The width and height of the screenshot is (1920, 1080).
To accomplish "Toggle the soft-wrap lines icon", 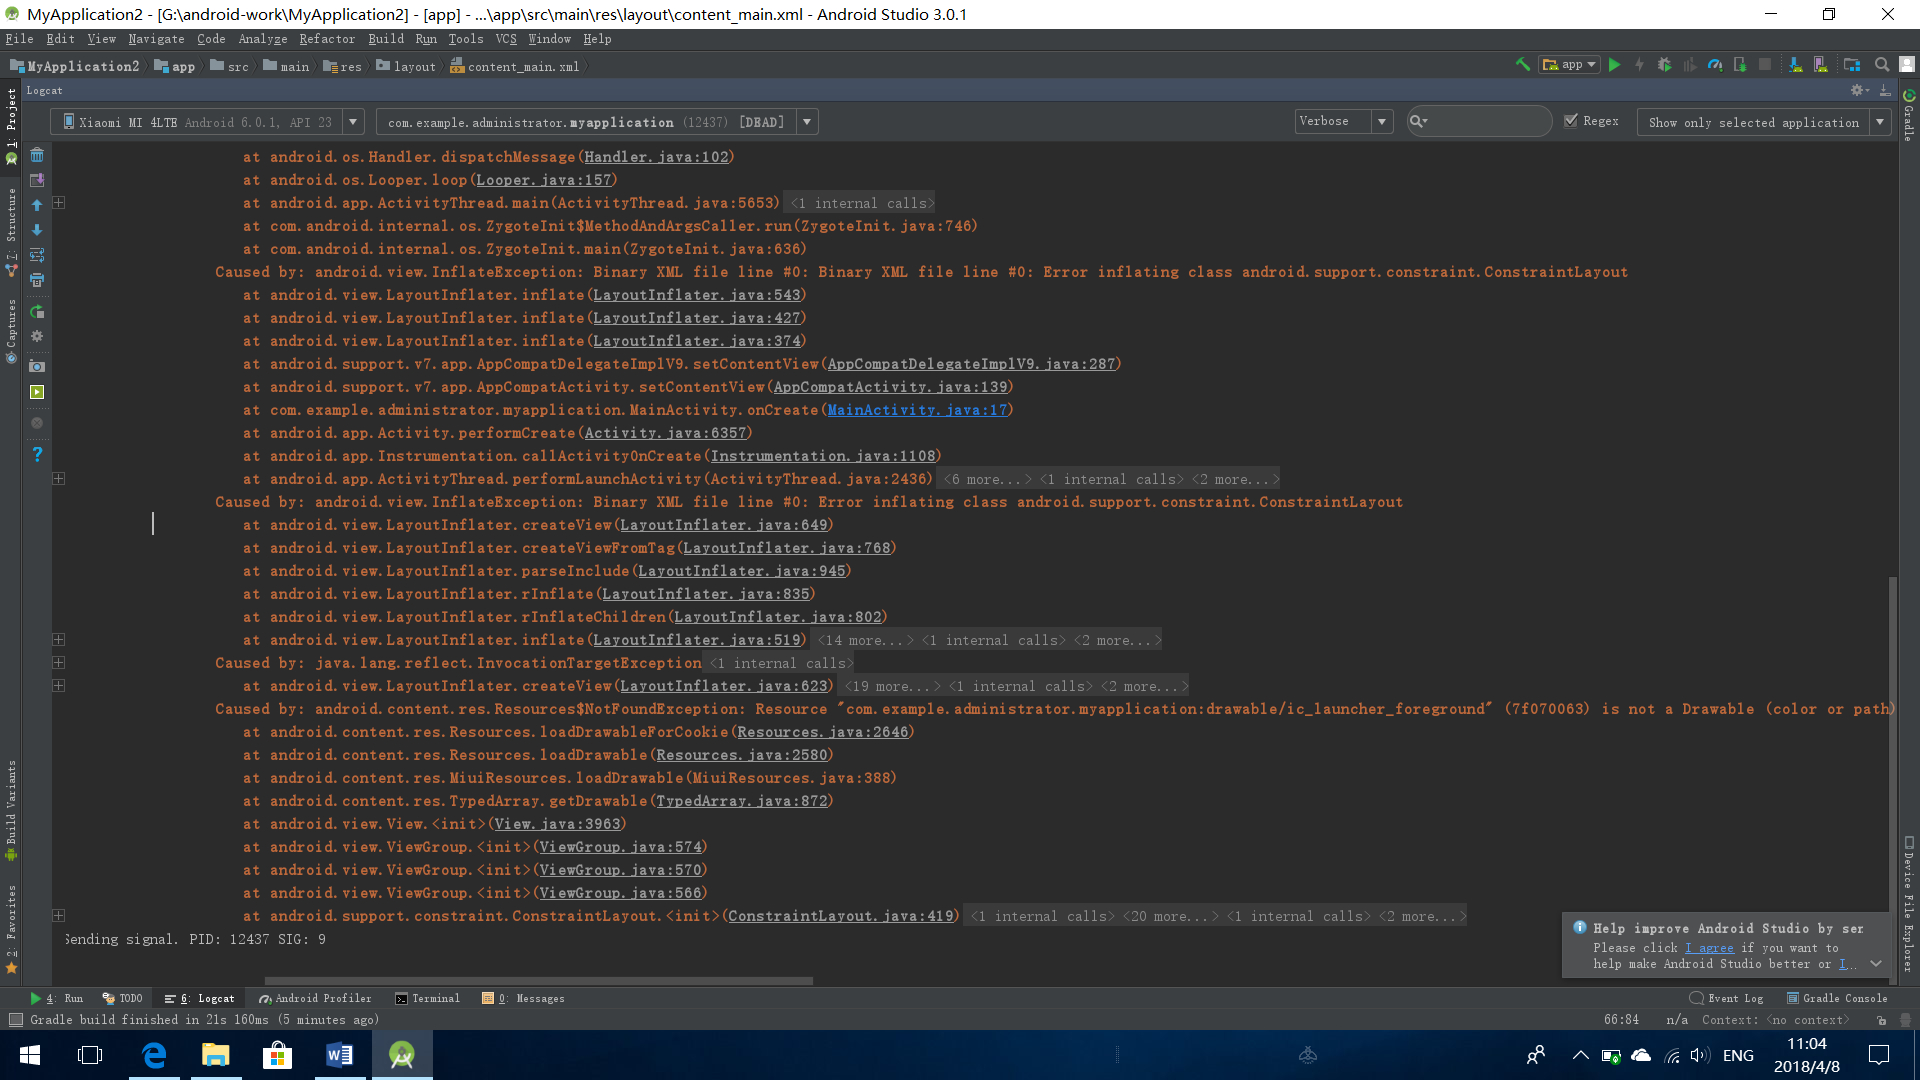I will [37, 255].
